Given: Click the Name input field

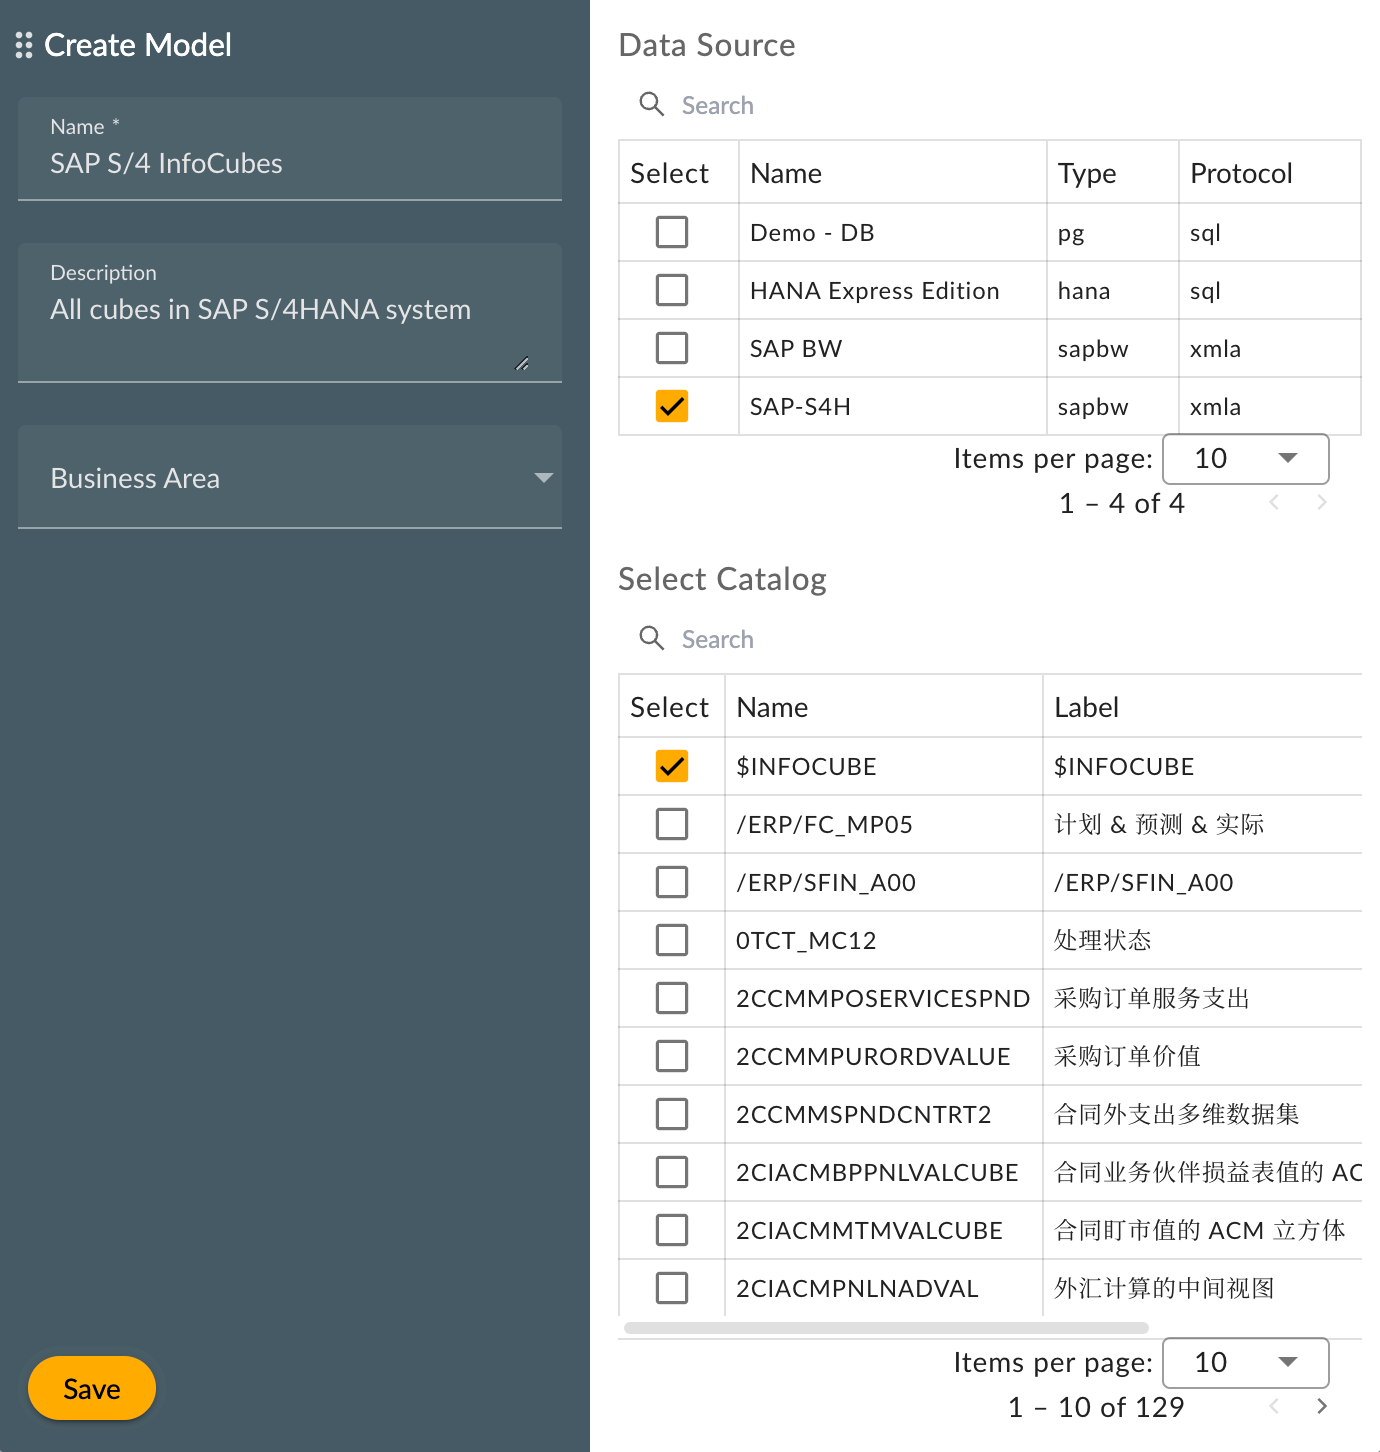Looking at the screenshot, I should [290, 163].
